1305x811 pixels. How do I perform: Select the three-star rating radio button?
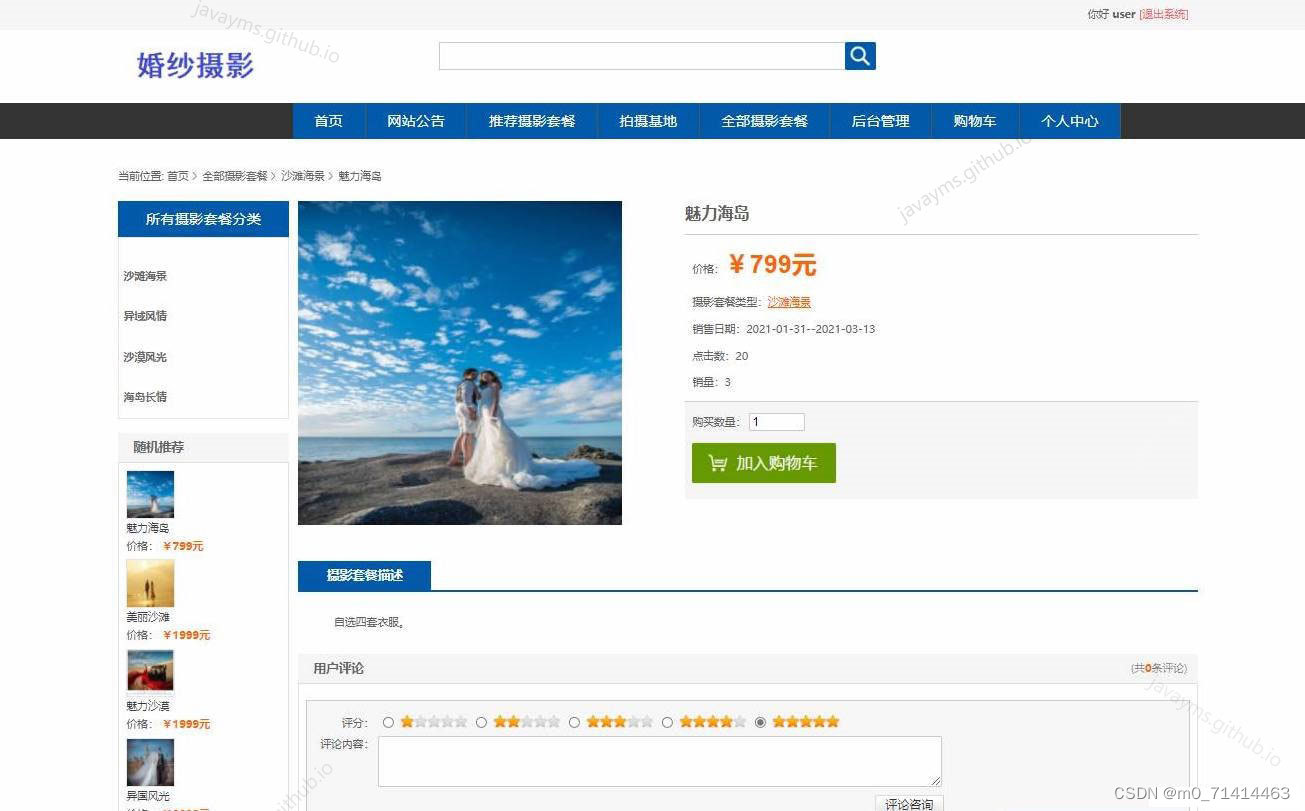tap(574, 722)
